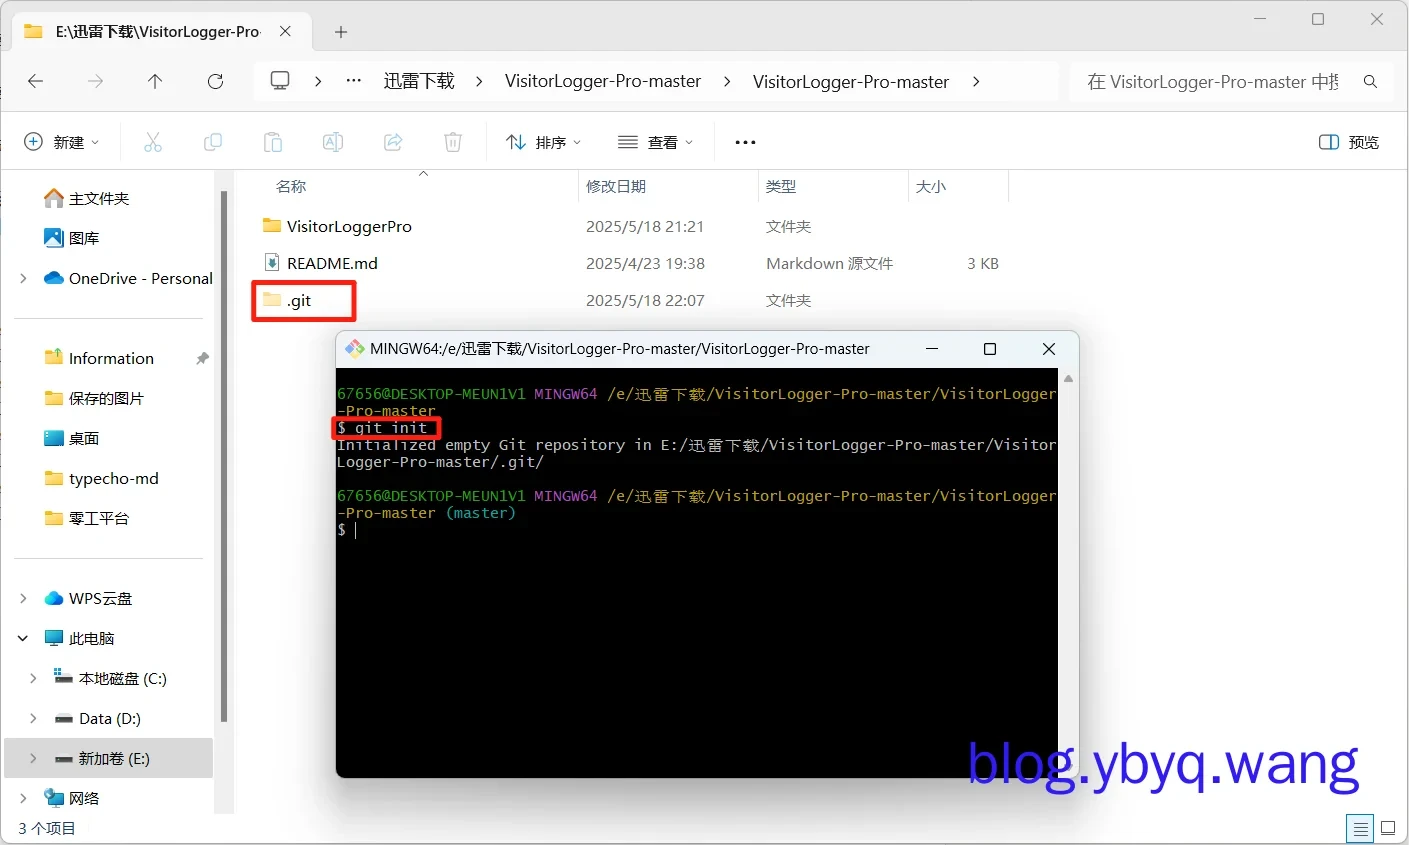Click 迅雷下载 in the address bar

click(x=419, y=81)
